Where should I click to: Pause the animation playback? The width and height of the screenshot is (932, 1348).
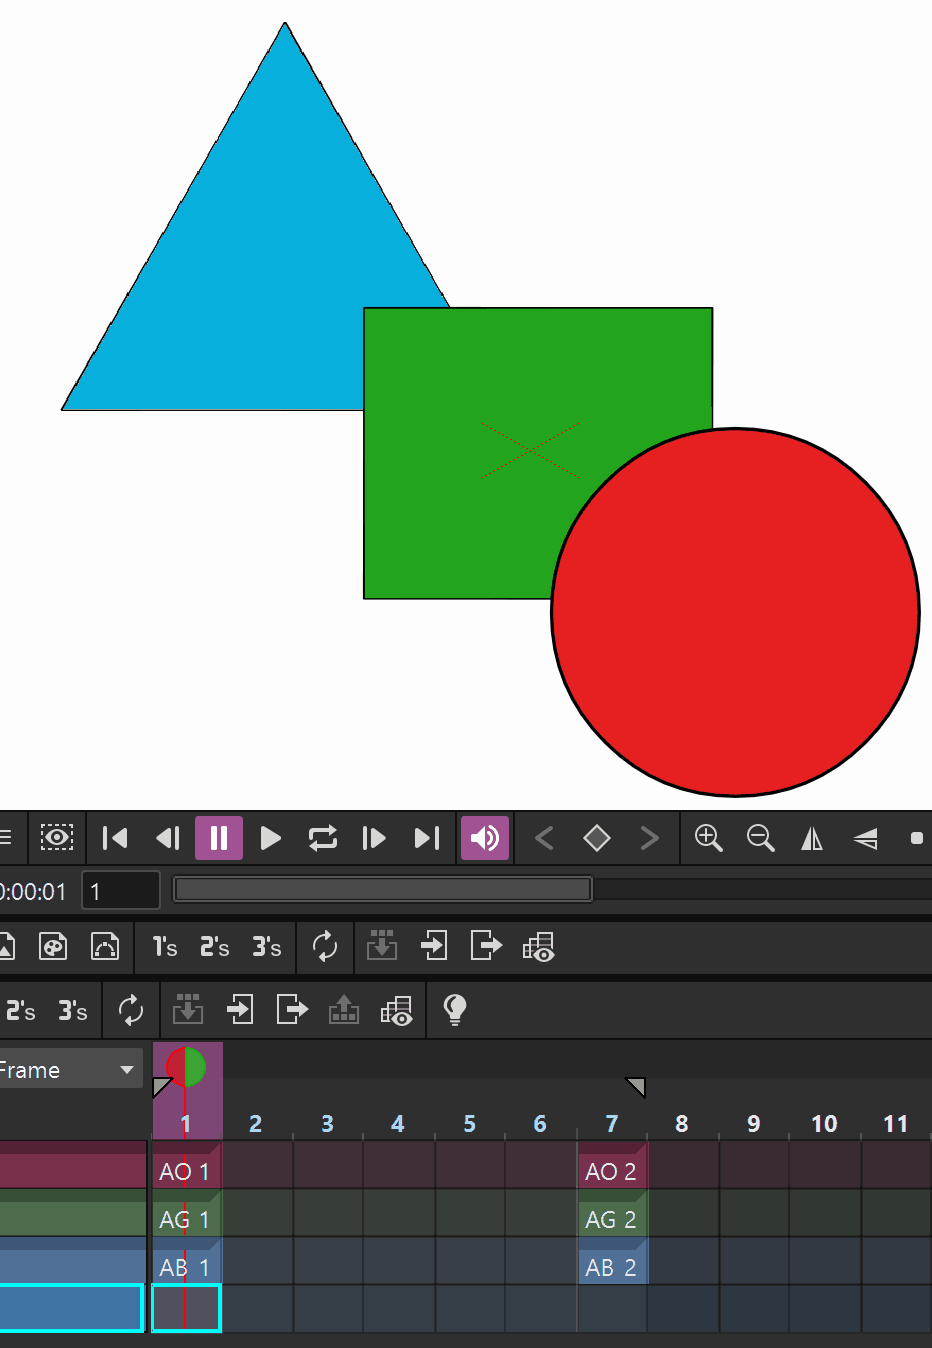pos(219,838)
